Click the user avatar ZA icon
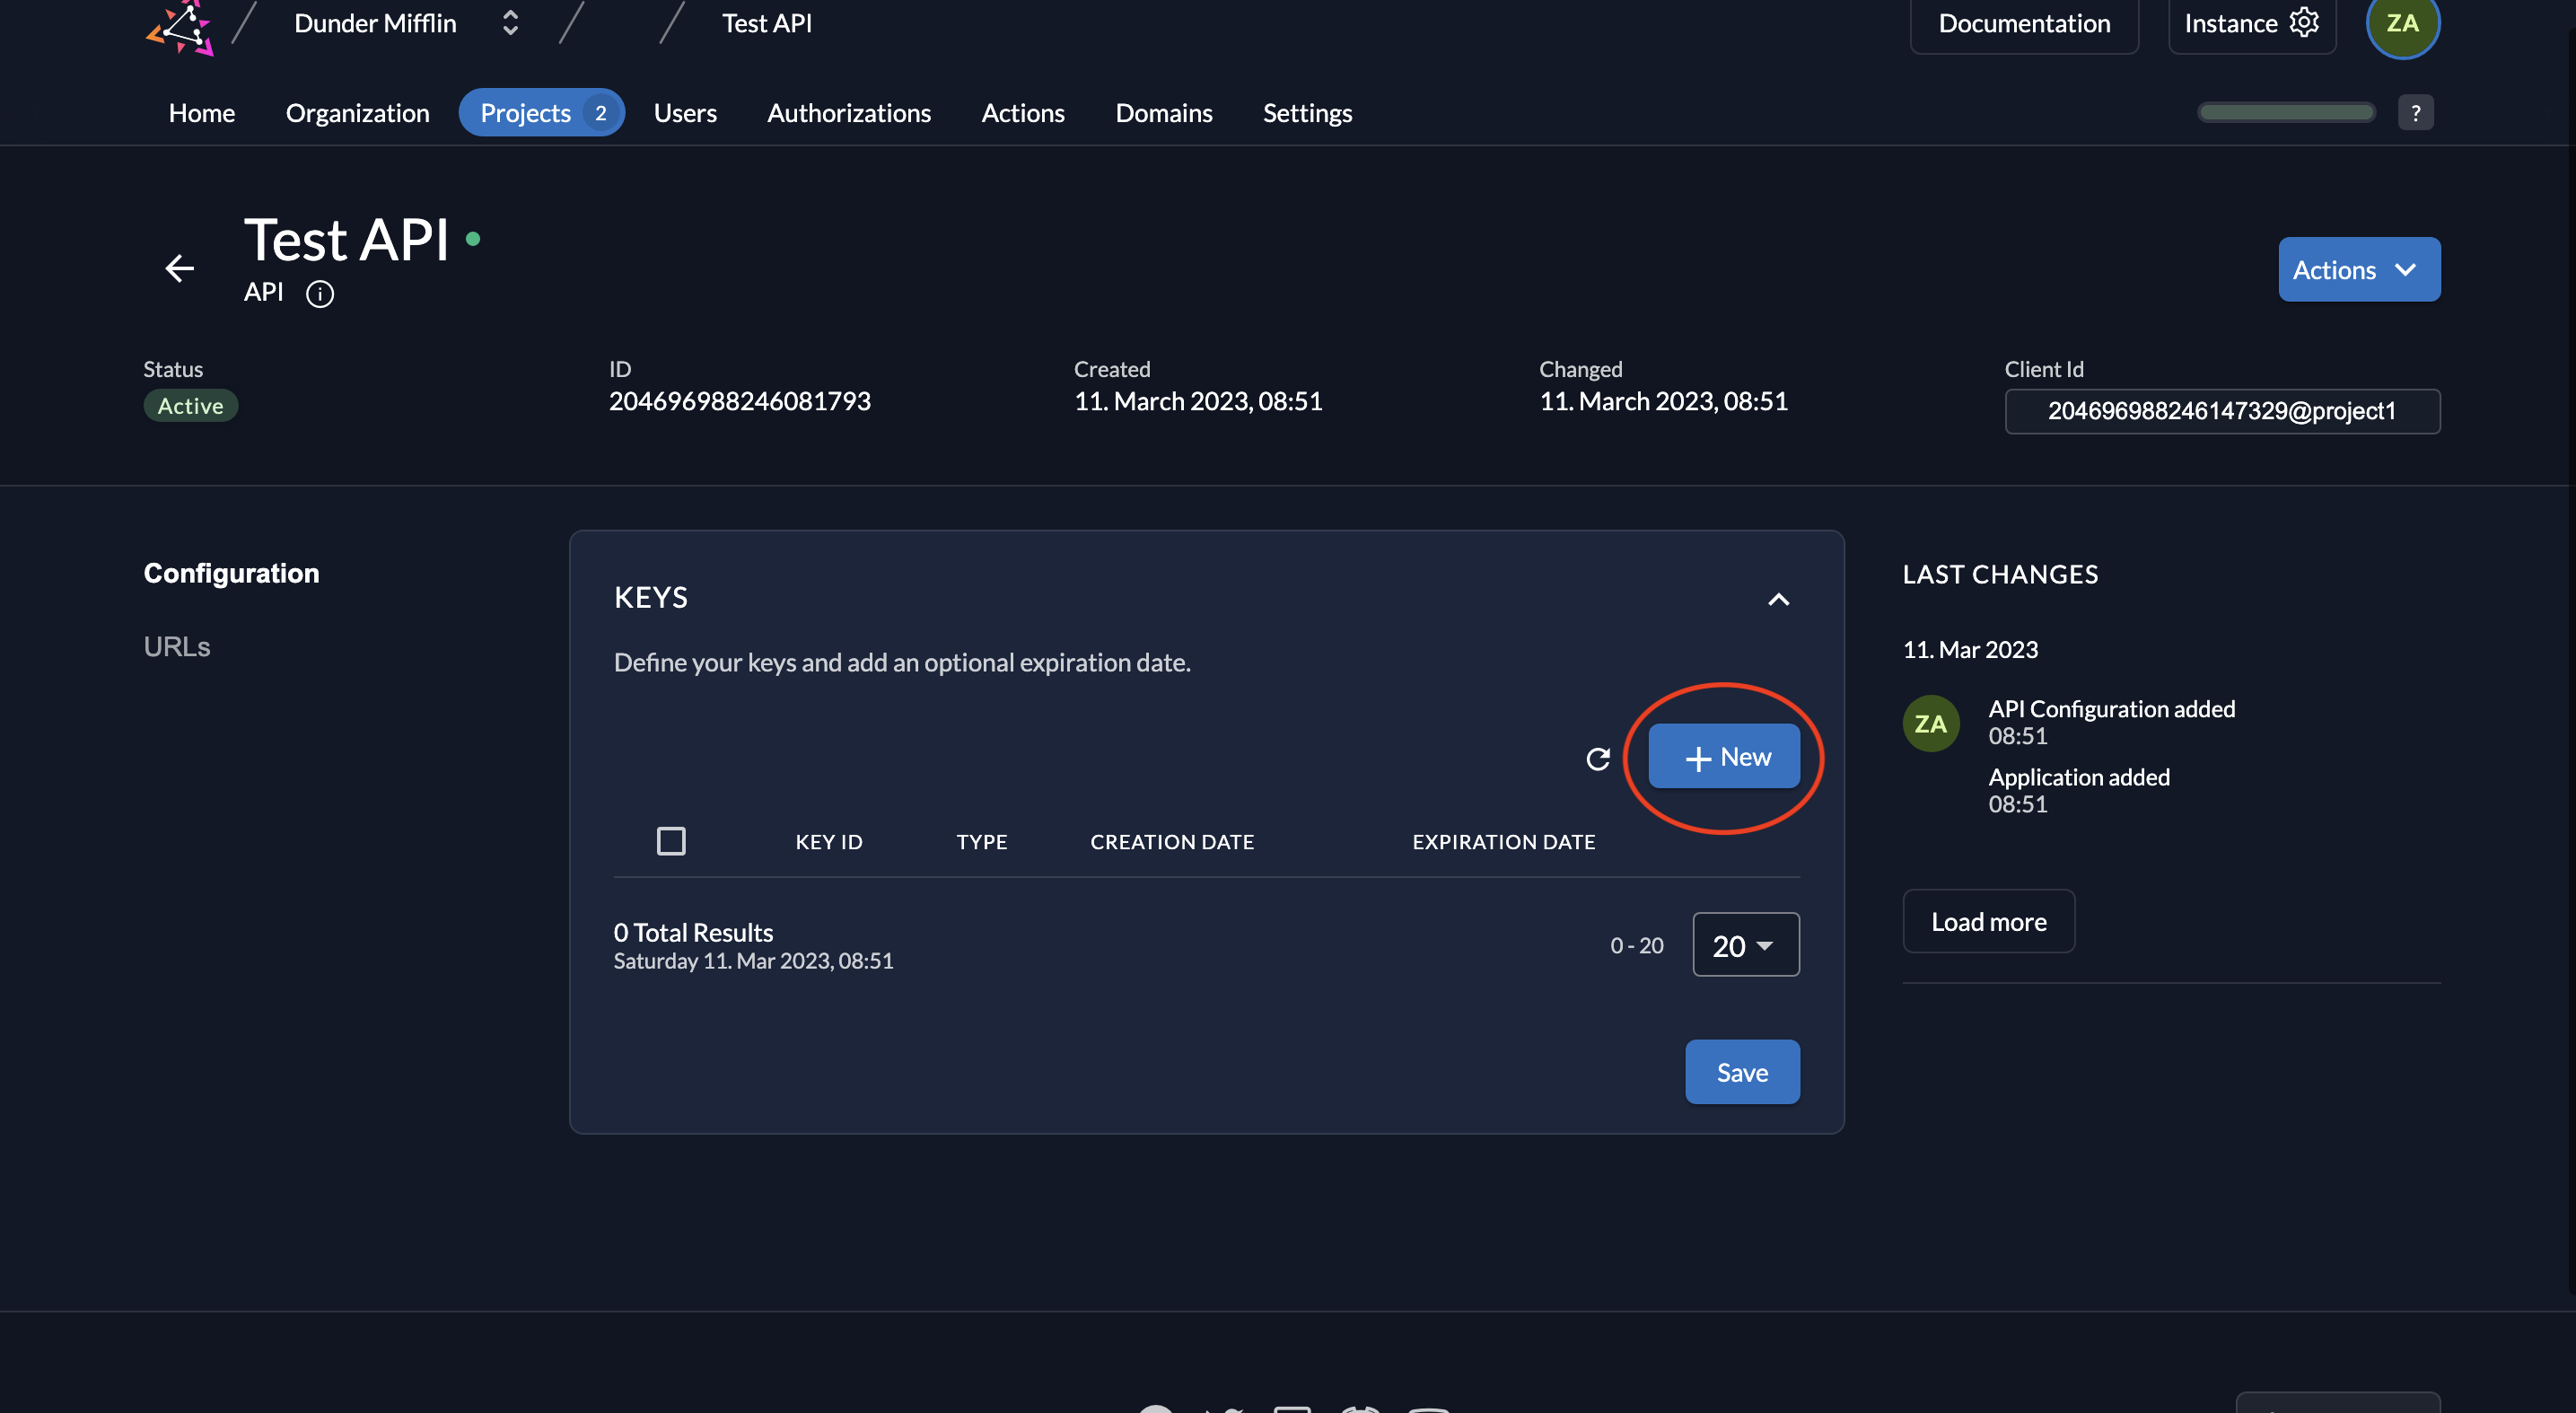 coord(2402,22)
